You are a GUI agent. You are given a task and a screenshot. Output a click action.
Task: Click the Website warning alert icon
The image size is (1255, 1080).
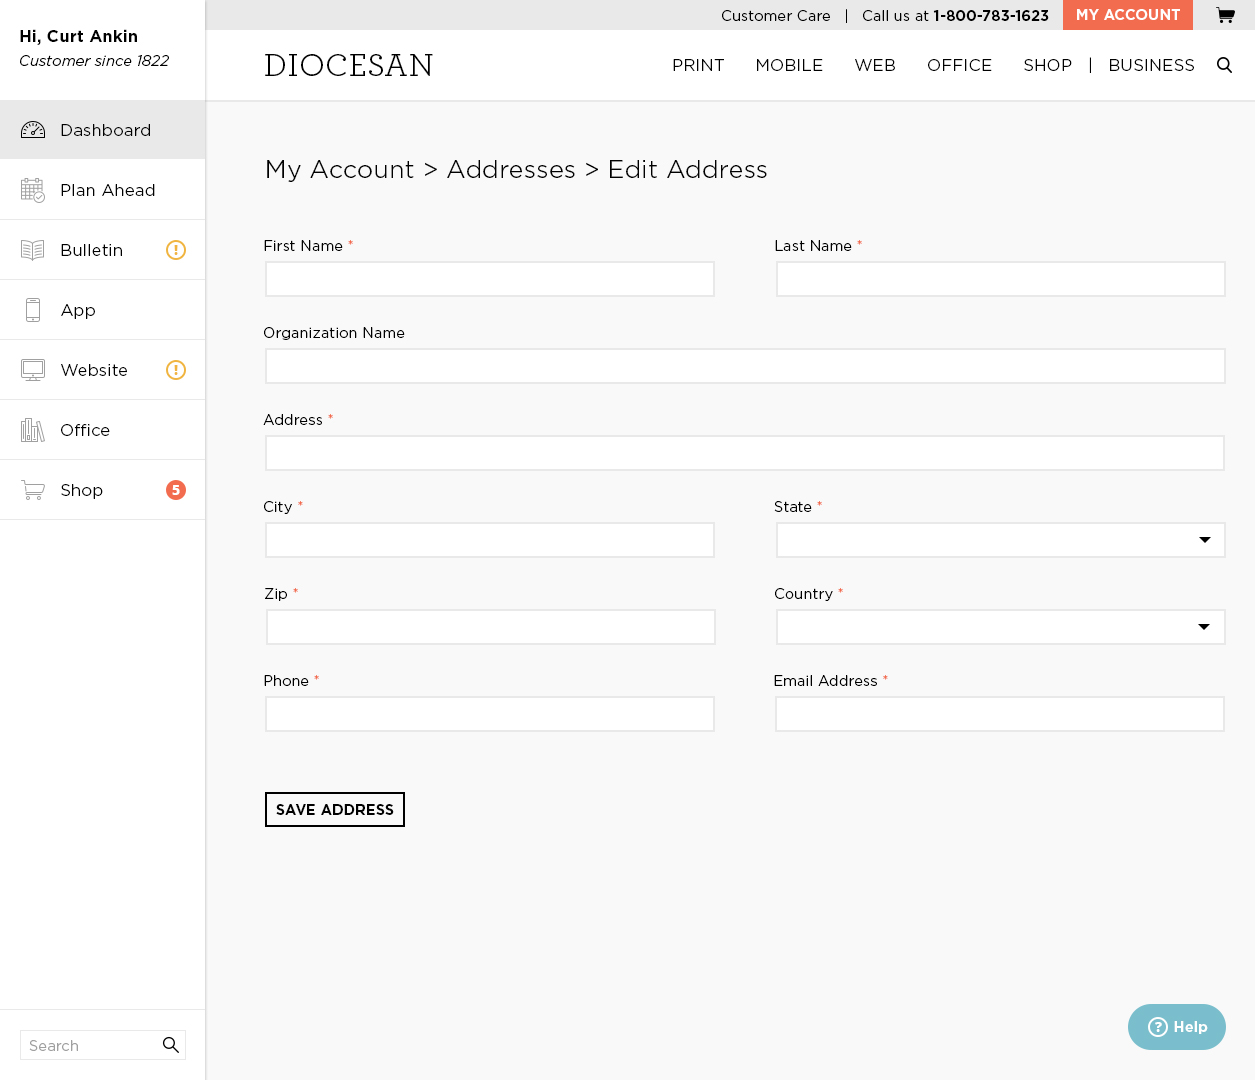click(176, 370)
